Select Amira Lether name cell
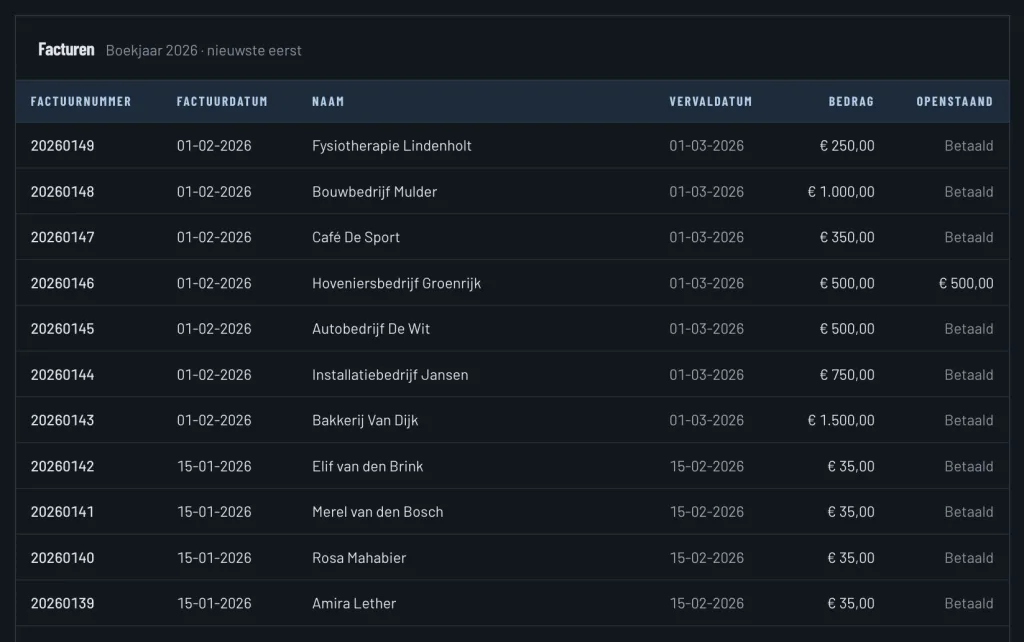Screen dimensions: 1024x642 tap(354, 603)
